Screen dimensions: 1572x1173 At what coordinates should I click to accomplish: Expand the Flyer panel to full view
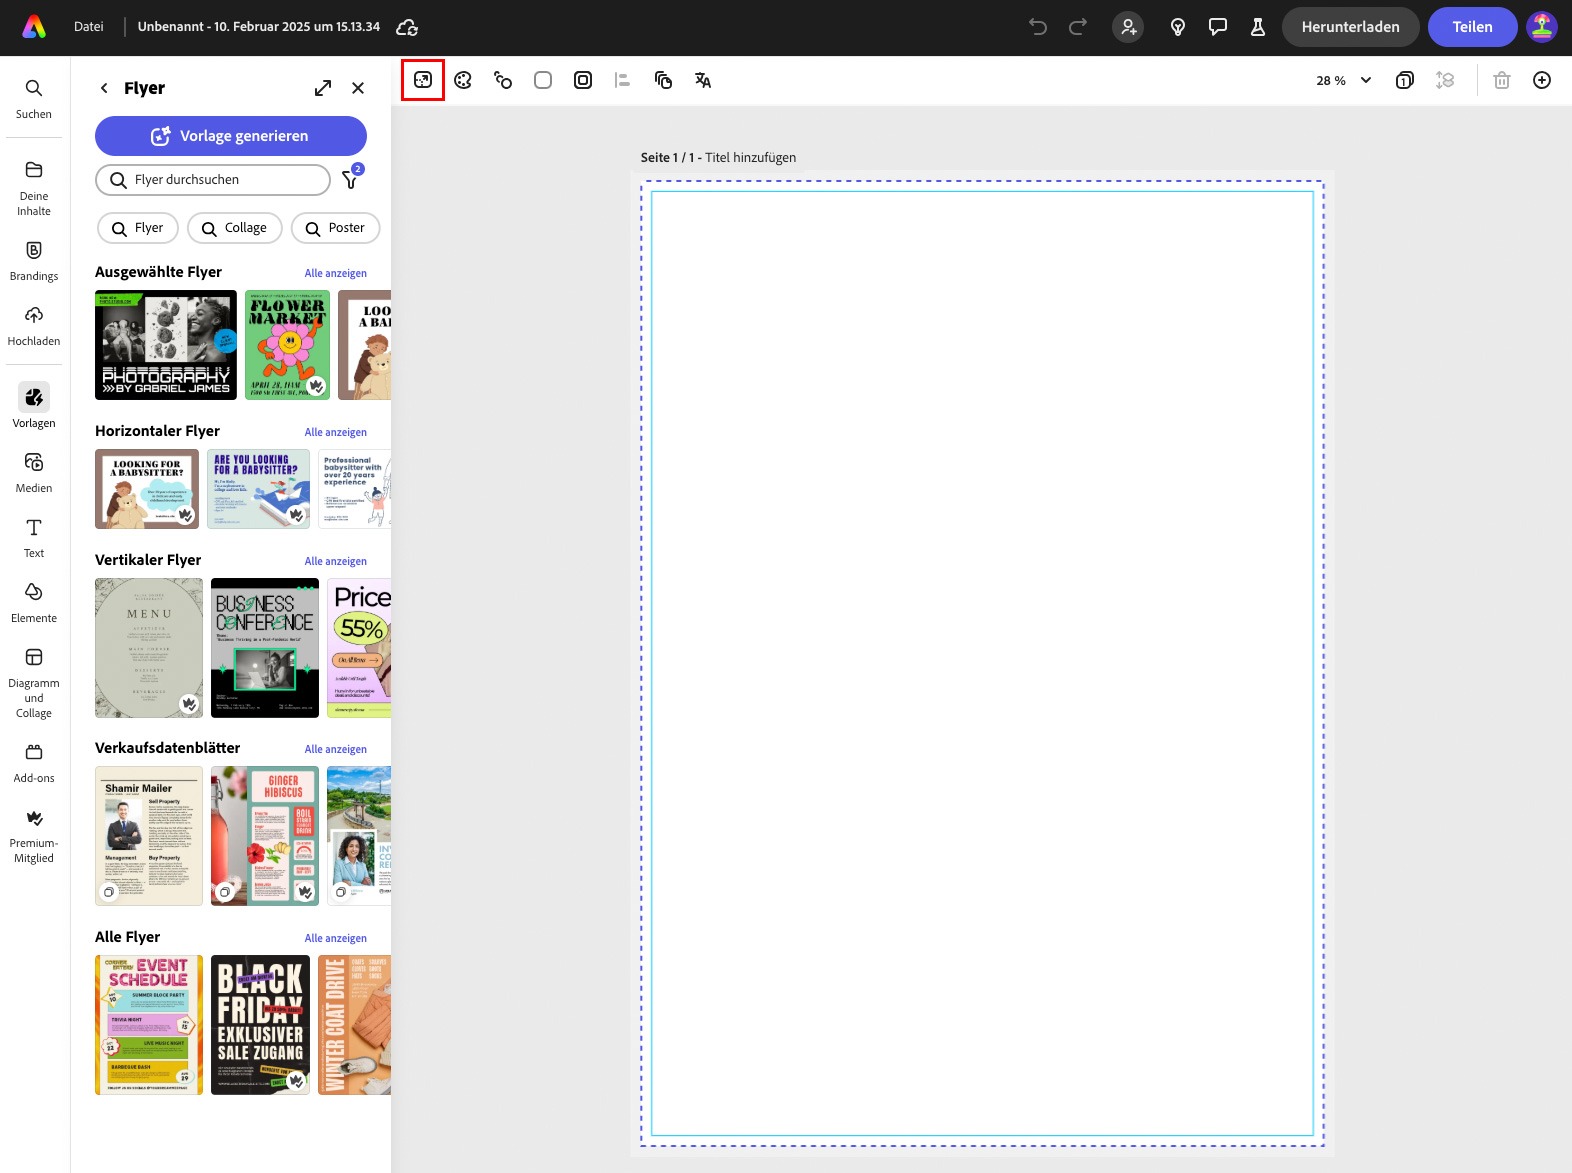[322, 88]
